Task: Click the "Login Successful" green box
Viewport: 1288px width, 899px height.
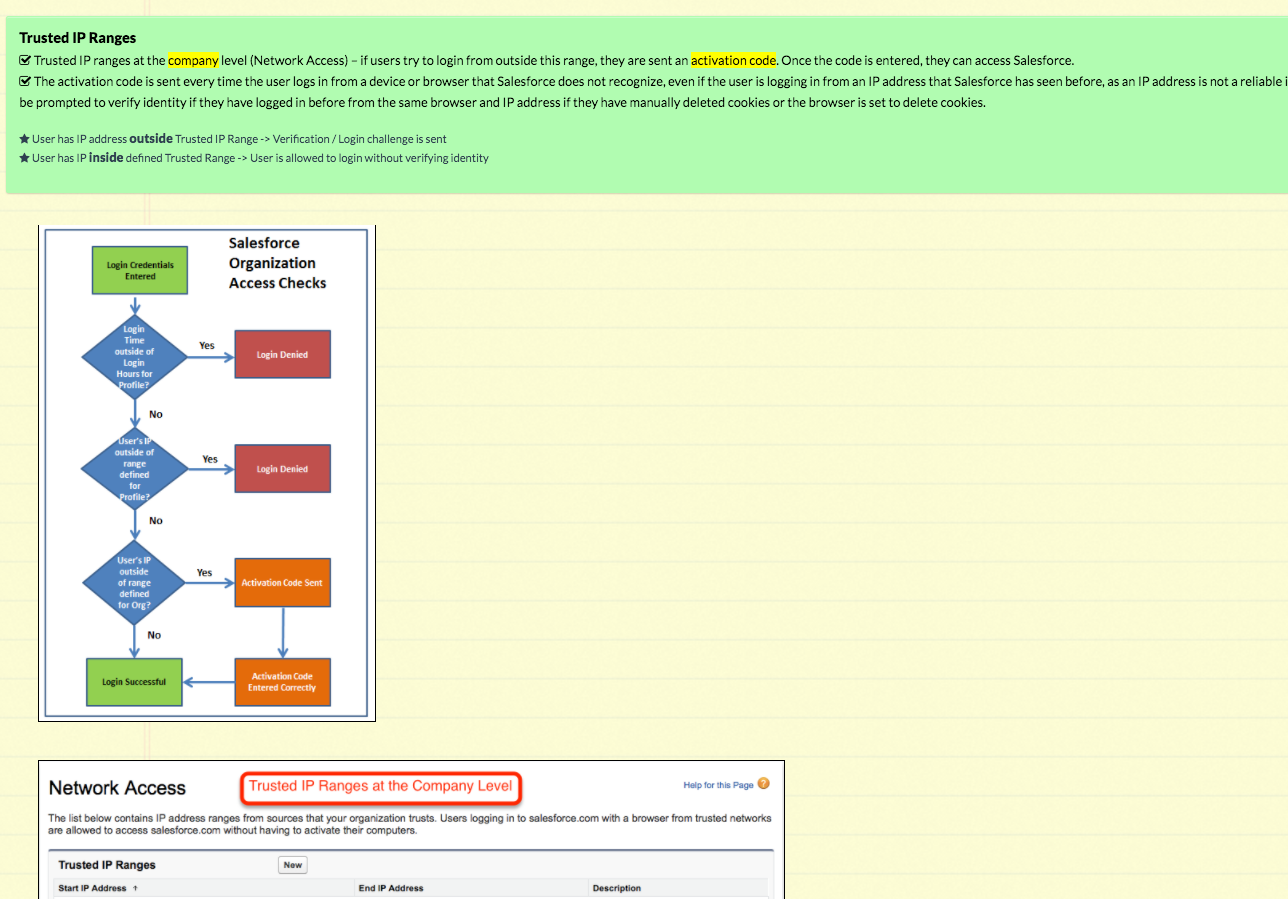Action: 134,682
